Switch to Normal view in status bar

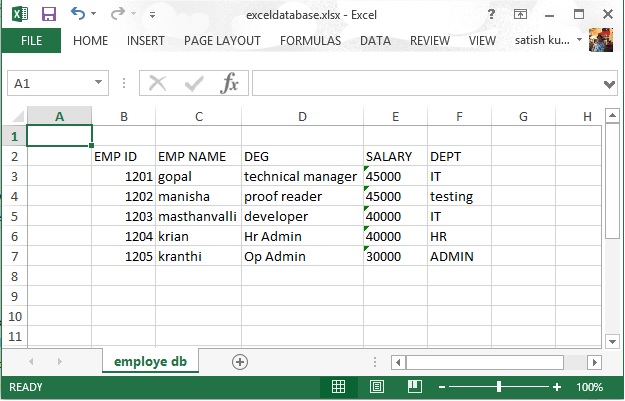[x=339, y=387]
